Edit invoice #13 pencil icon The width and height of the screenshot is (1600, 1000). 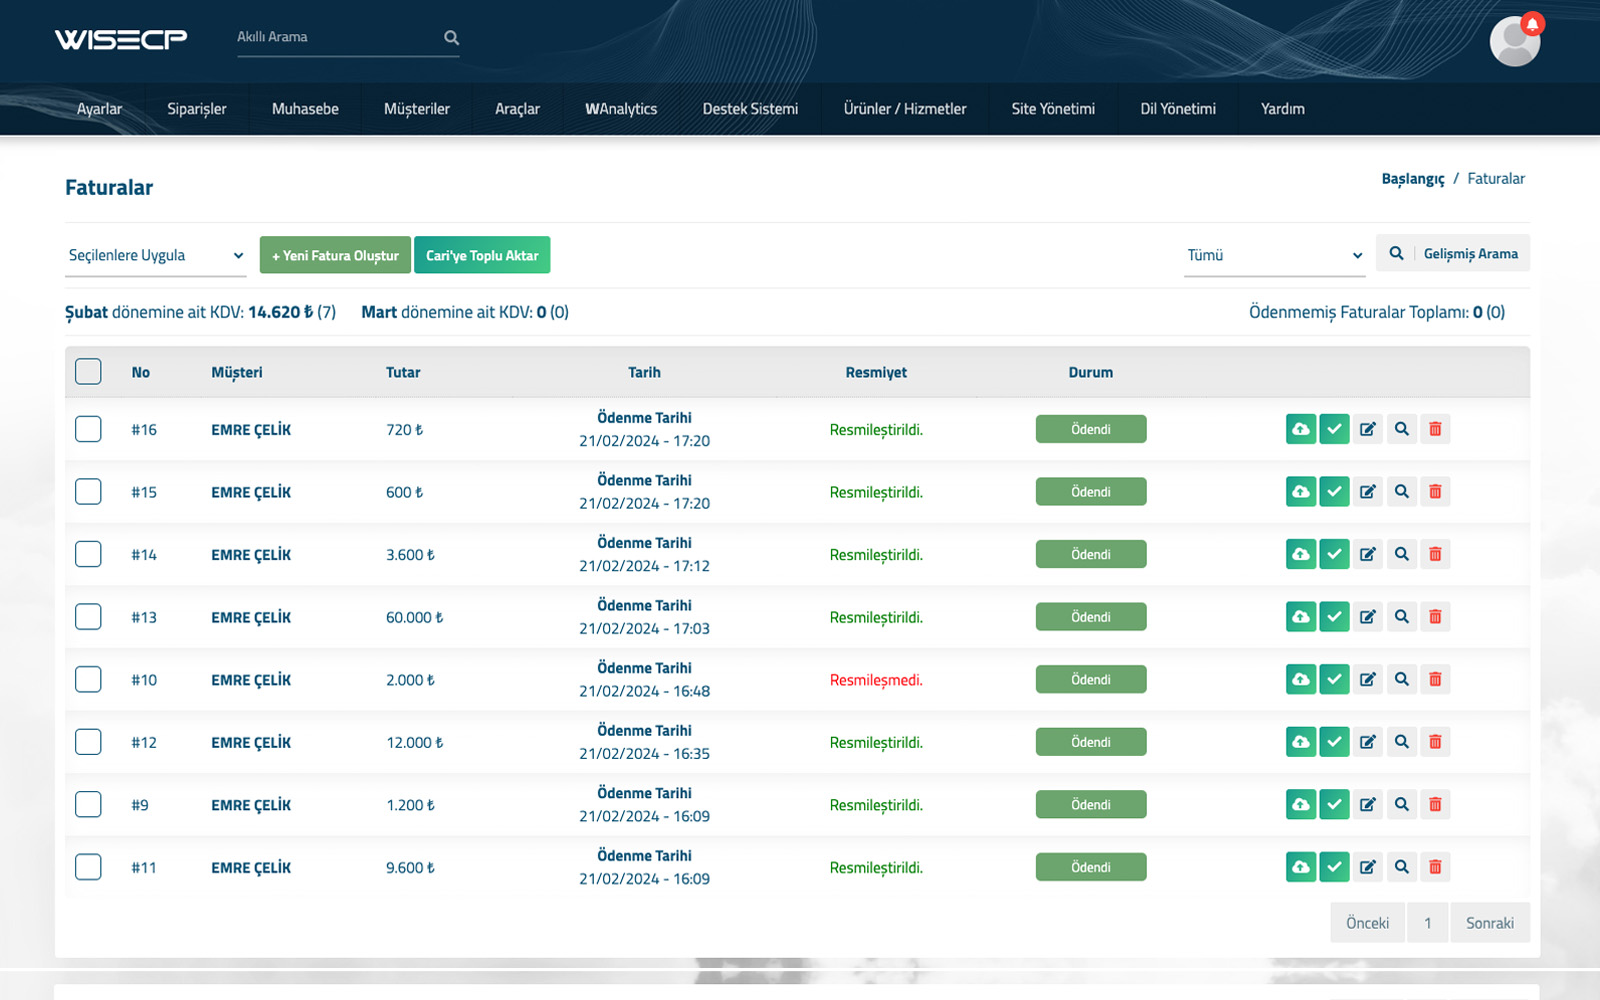pos(1368,617)
